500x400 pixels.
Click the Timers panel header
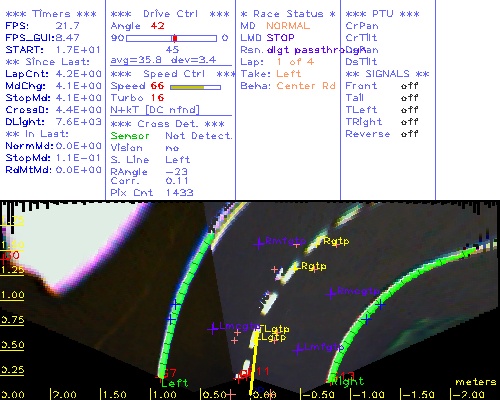(x=51, y=14)
